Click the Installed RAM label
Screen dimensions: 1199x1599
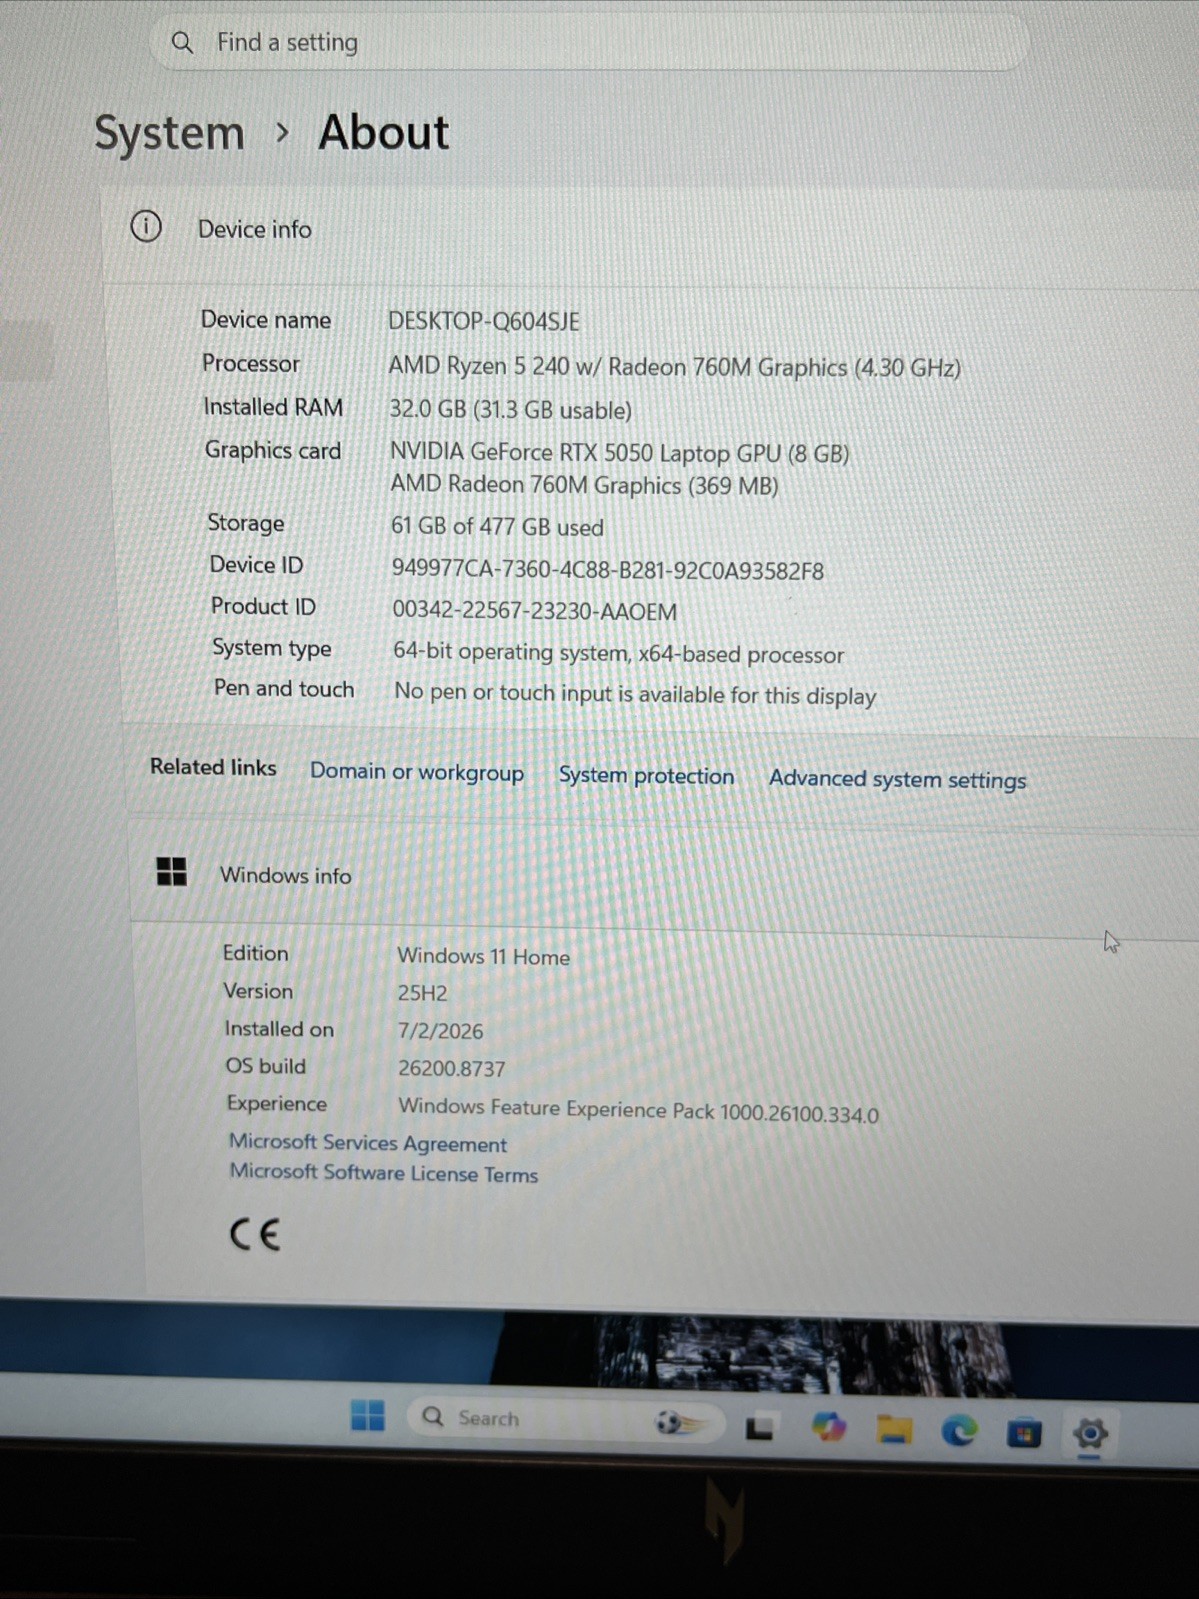coord(273,407)
